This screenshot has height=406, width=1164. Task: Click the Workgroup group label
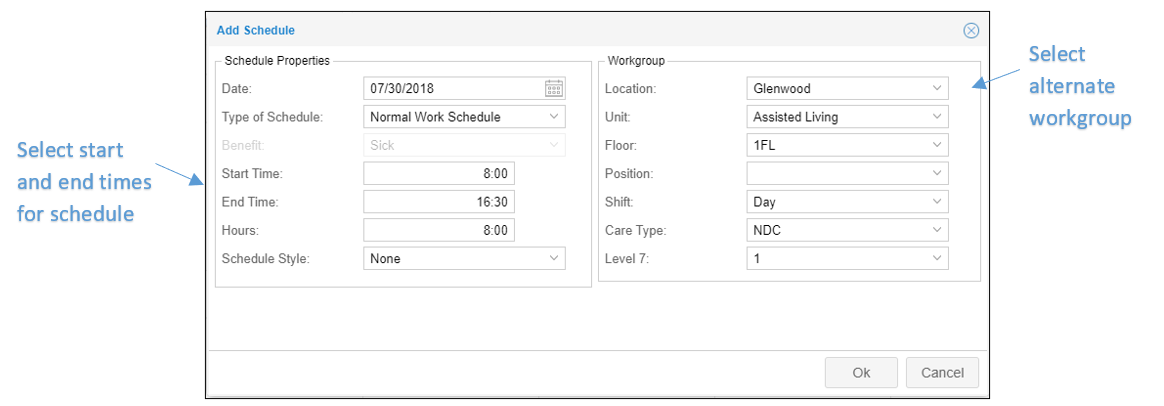tap(636, 61)
